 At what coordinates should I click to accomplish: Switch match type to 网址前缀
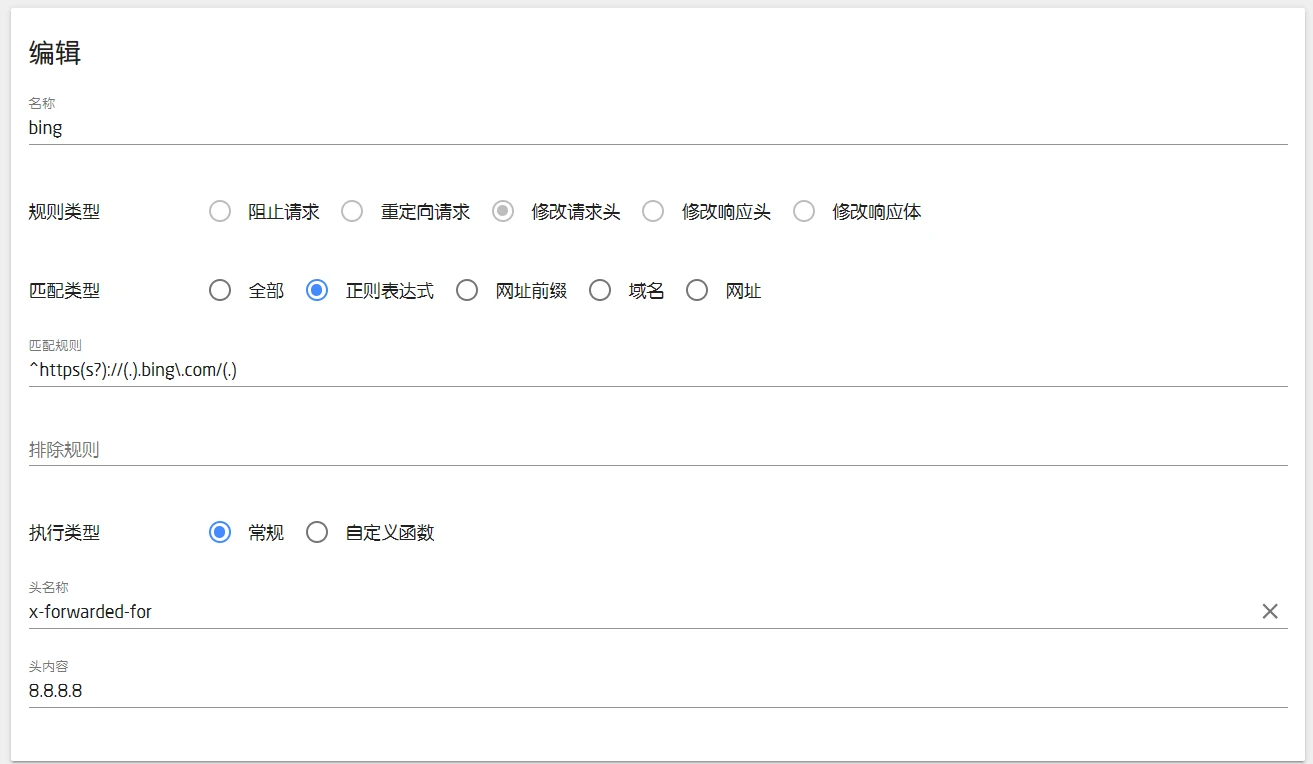coord(467,291)
